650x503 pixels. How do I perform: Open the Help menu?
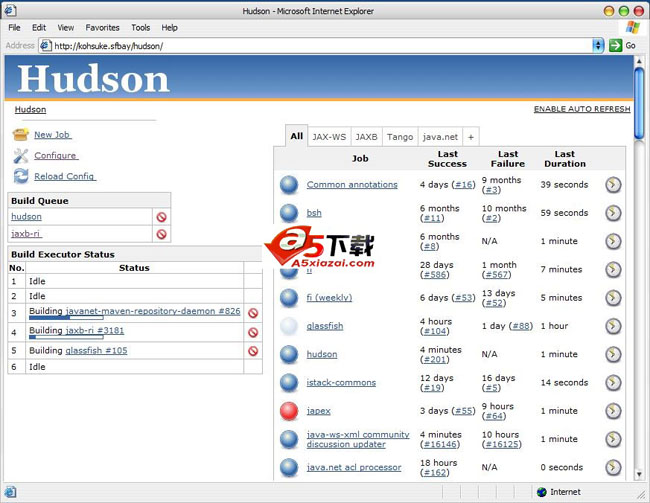point(170,28)
